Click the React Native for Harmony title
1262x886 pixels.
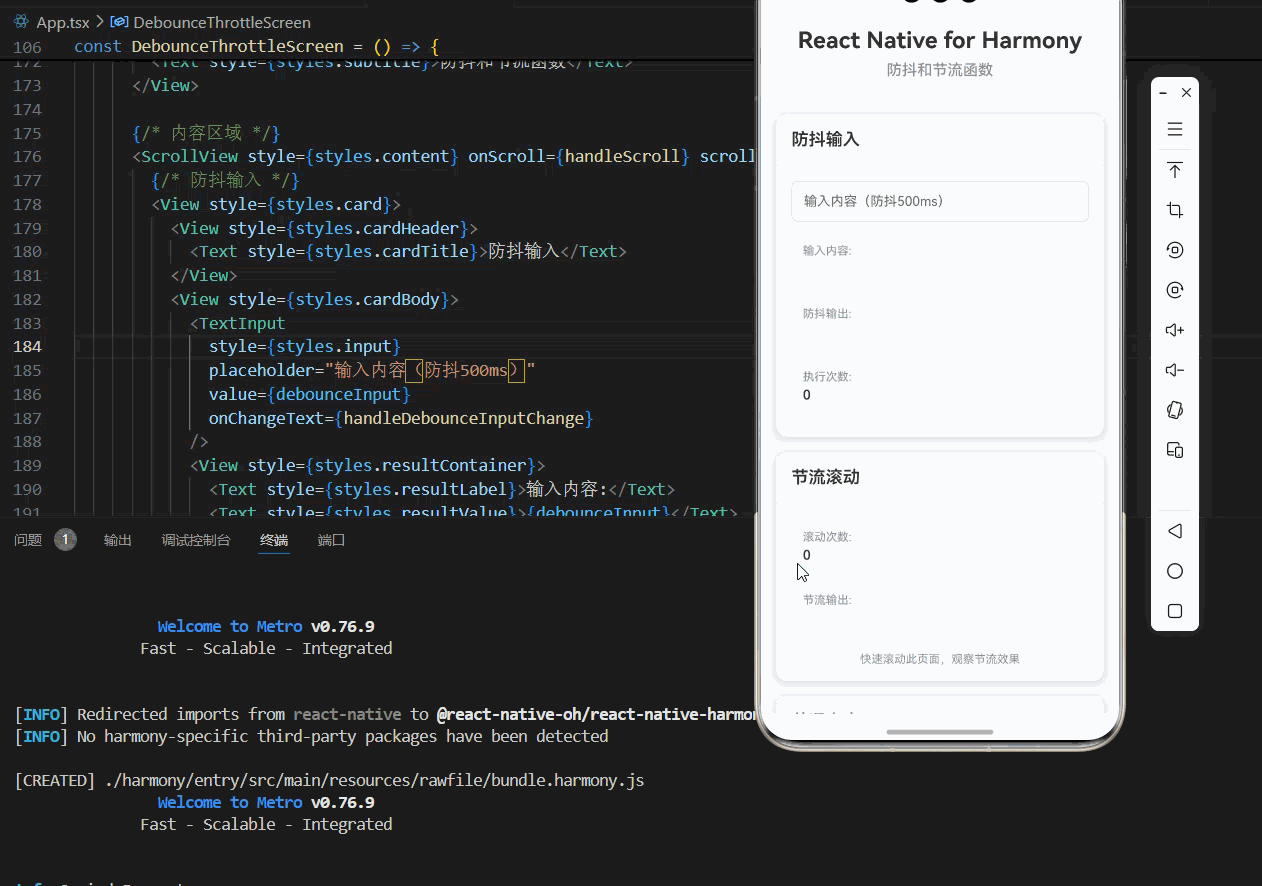(x=940, y=41)
